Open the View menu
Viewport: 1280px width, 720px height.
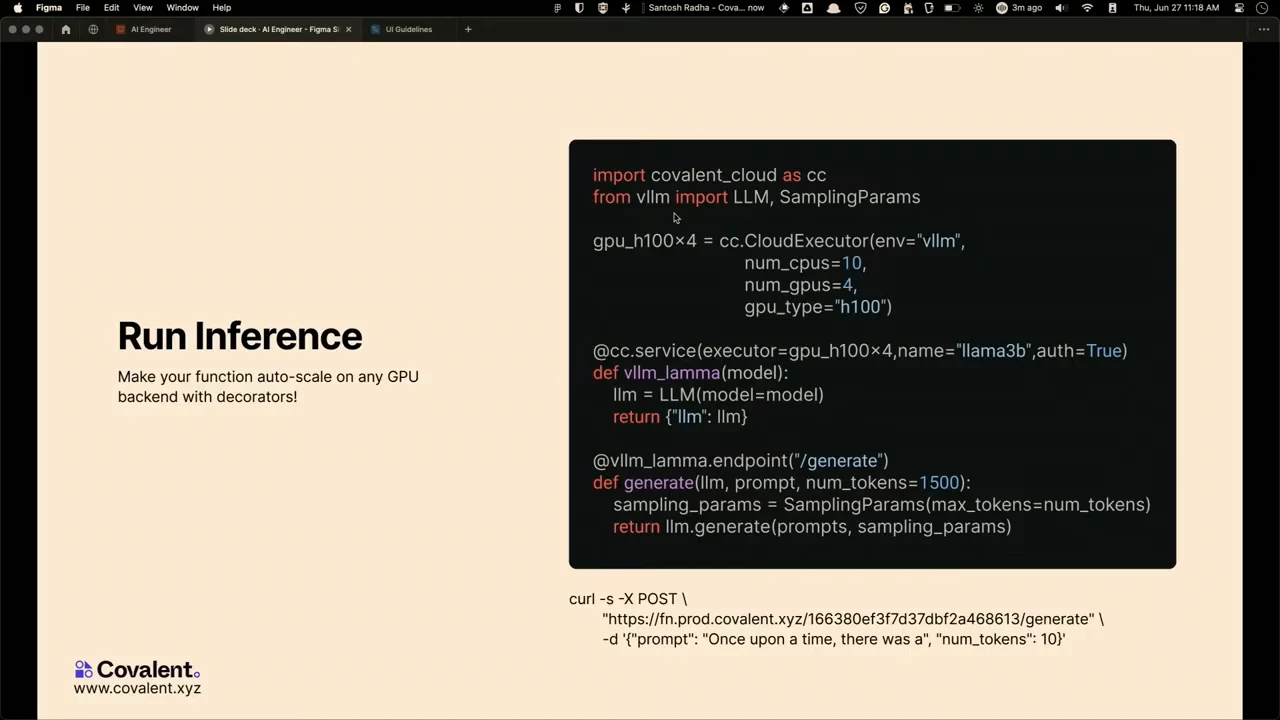[x=143, y=8]
